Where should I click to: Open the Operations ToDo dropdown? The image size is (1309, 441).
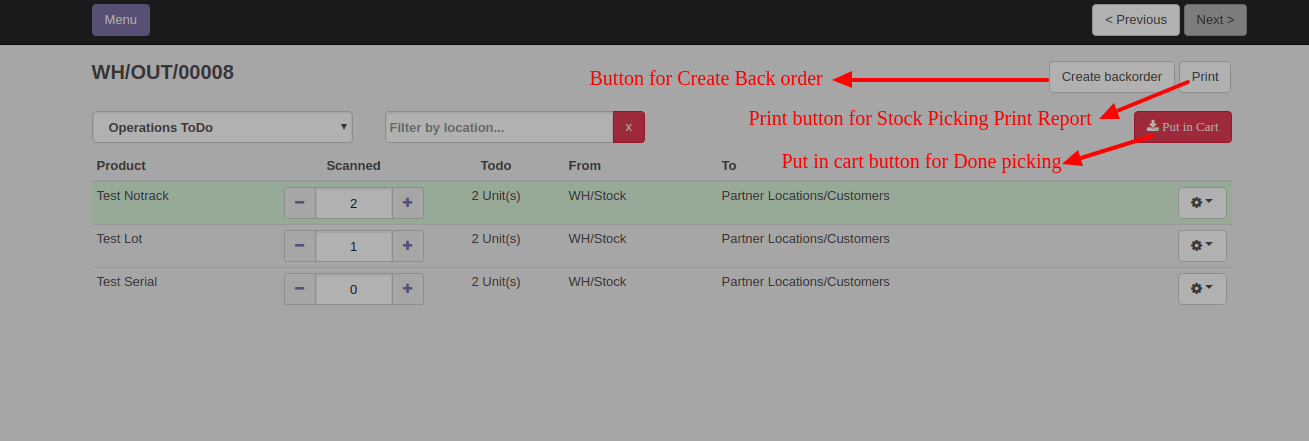tap(222, 127)
